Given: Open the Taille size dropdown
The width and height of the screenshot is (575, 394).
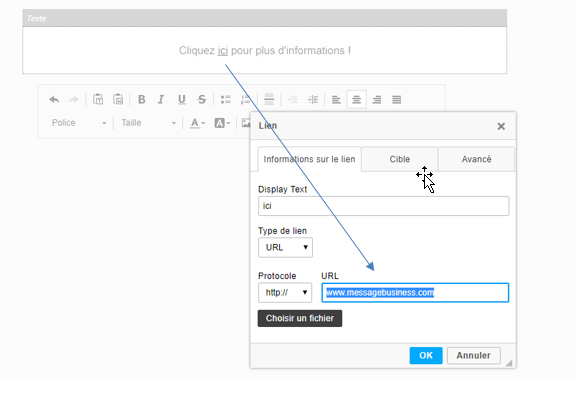Looking at the screenshot, I should click(x=149, y=123).
